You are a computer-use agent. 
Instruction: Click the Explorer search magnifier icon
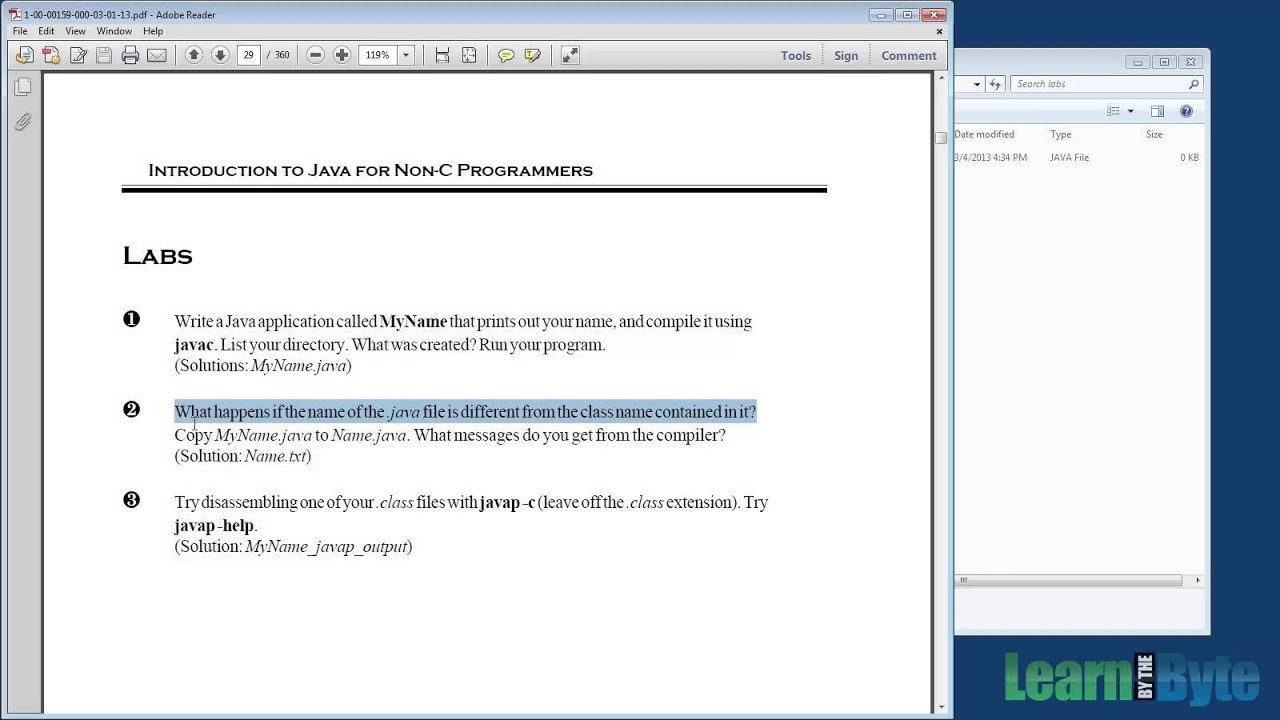[1193, 84]
